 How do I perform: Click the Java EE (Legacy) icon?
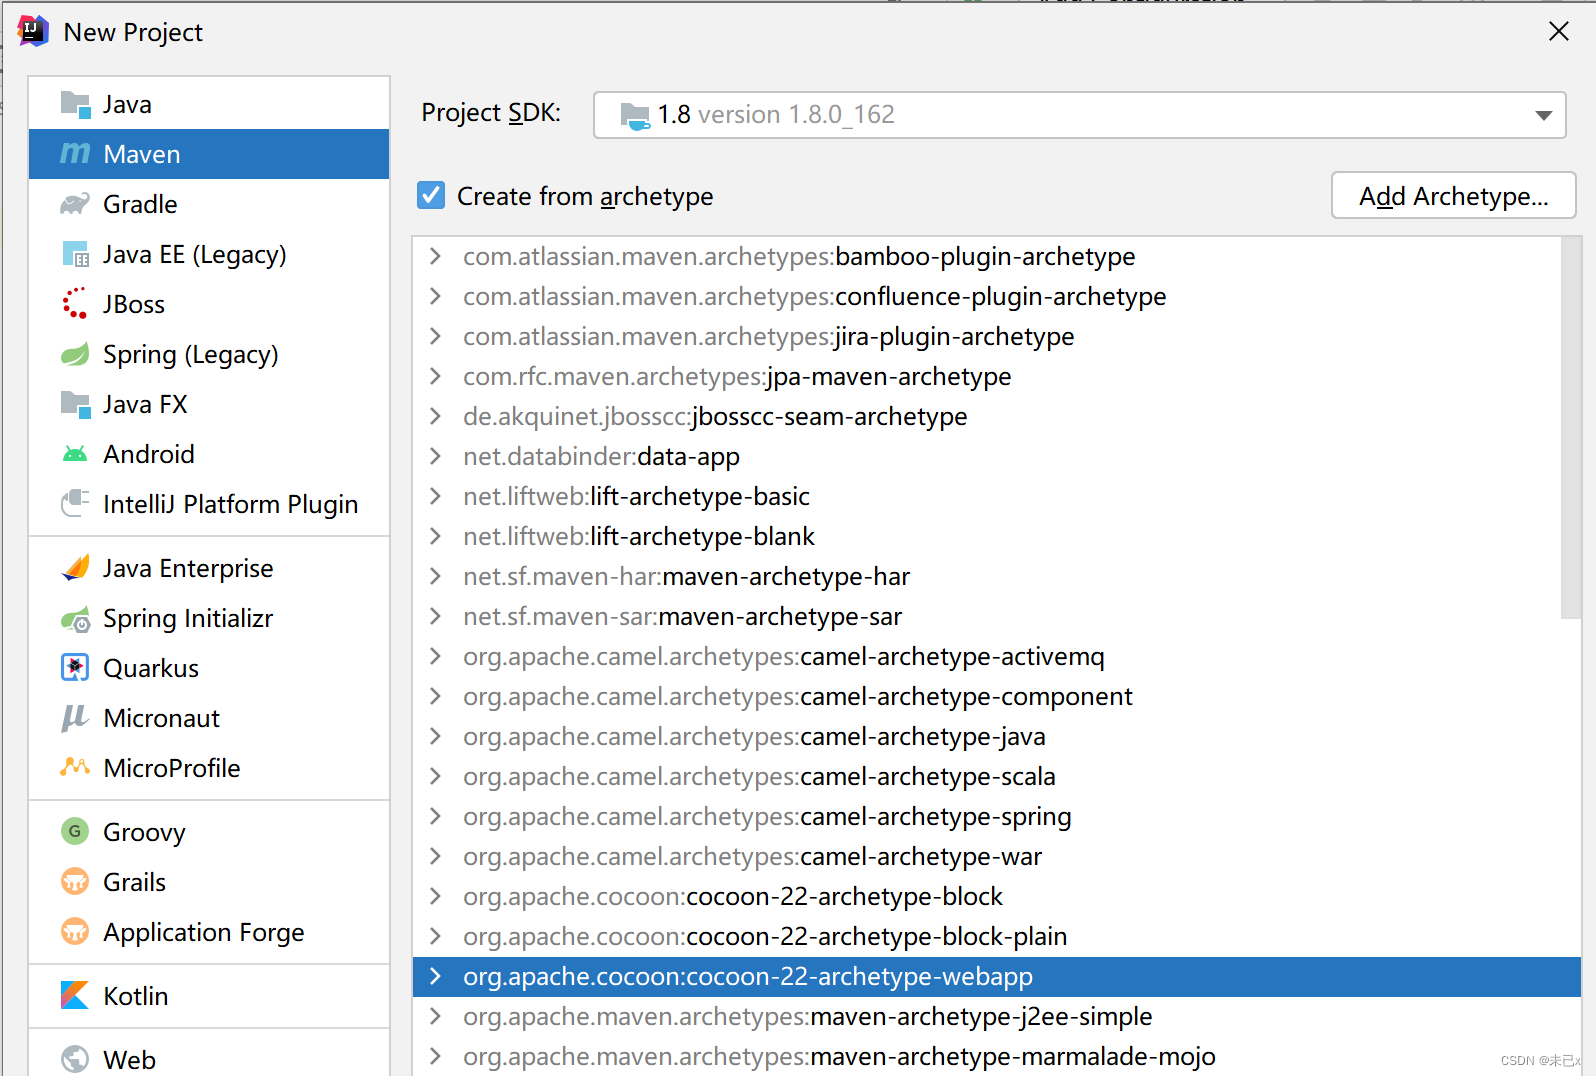[75, 254]
